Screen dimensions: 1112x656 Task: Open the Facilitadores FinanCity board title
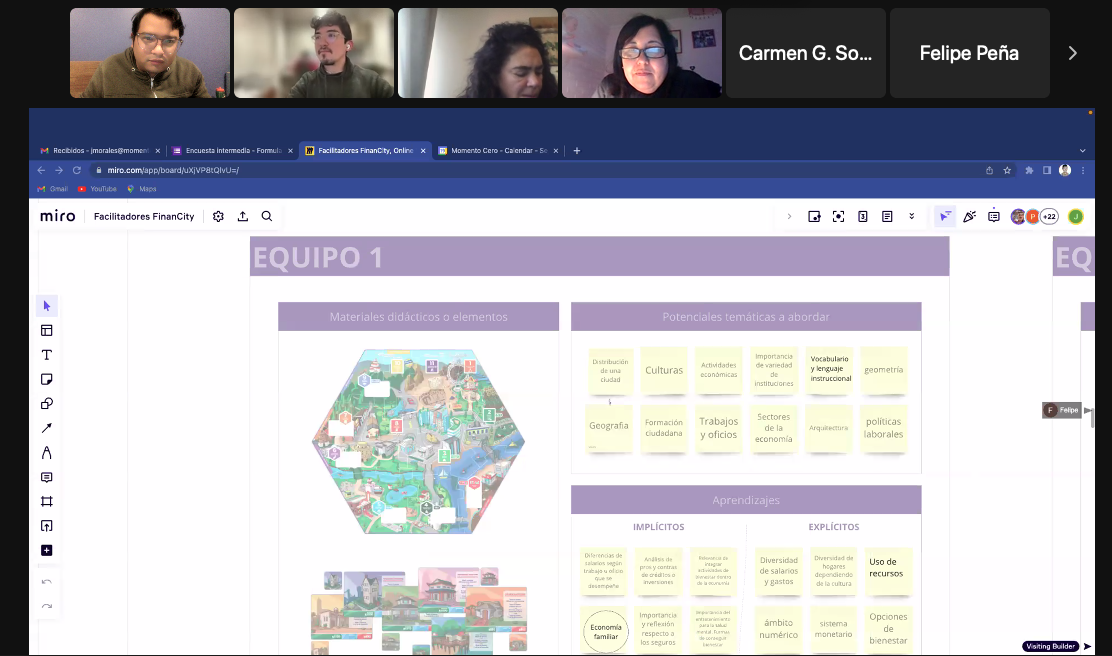coord(144,216)
